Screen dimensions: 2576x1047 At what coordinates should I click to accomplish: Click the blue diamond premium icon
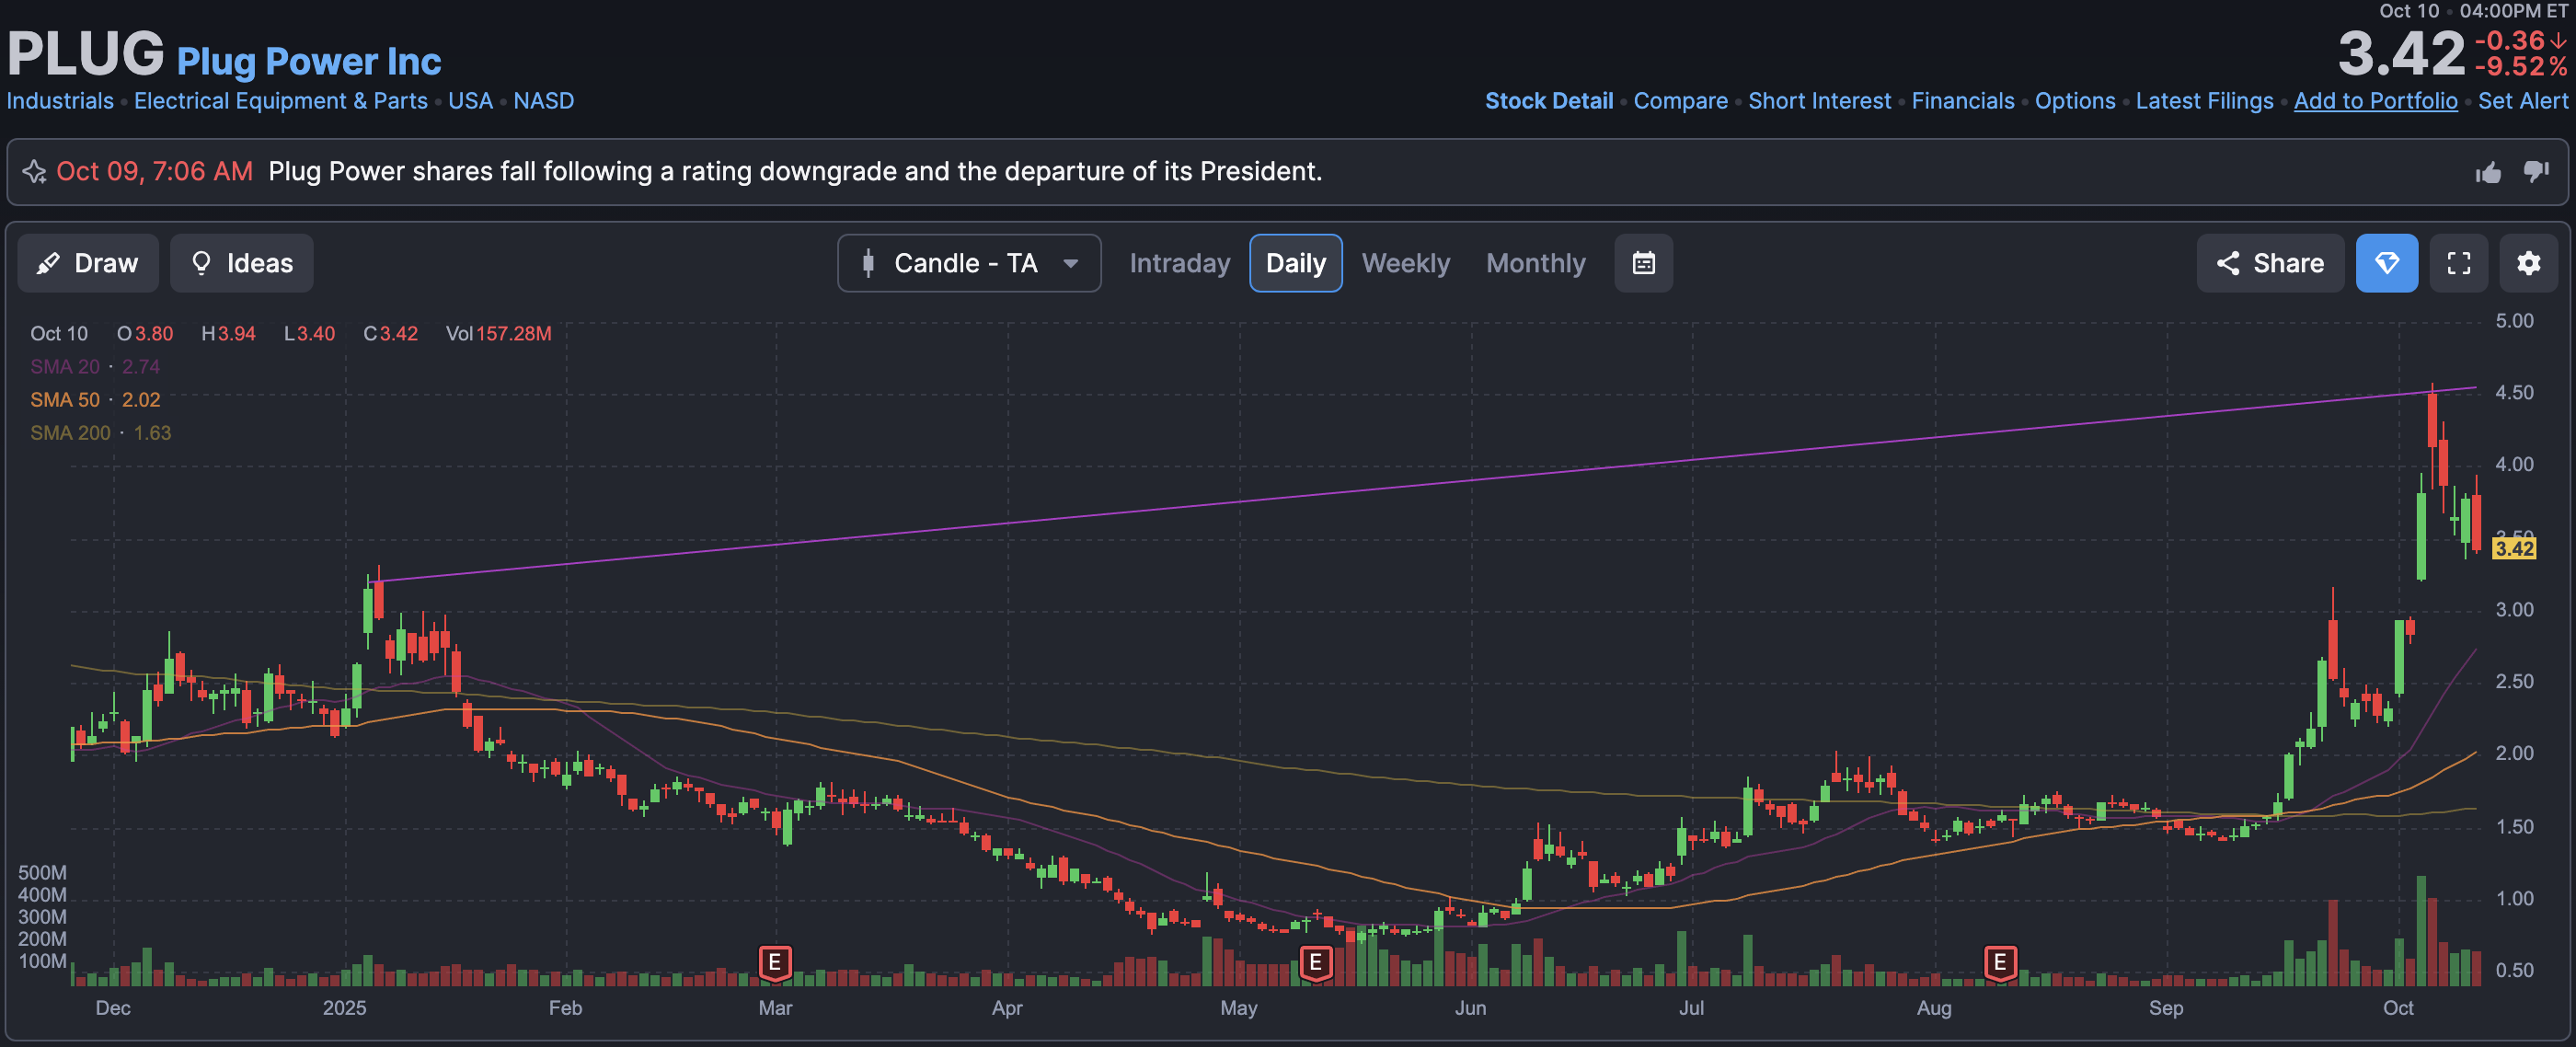2386,263
